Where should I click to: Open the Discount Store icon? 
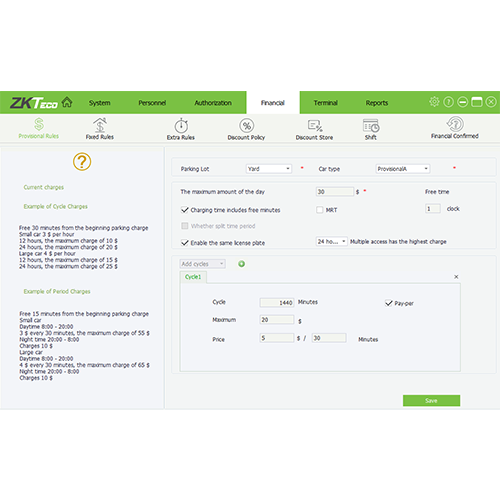[315, 126]
